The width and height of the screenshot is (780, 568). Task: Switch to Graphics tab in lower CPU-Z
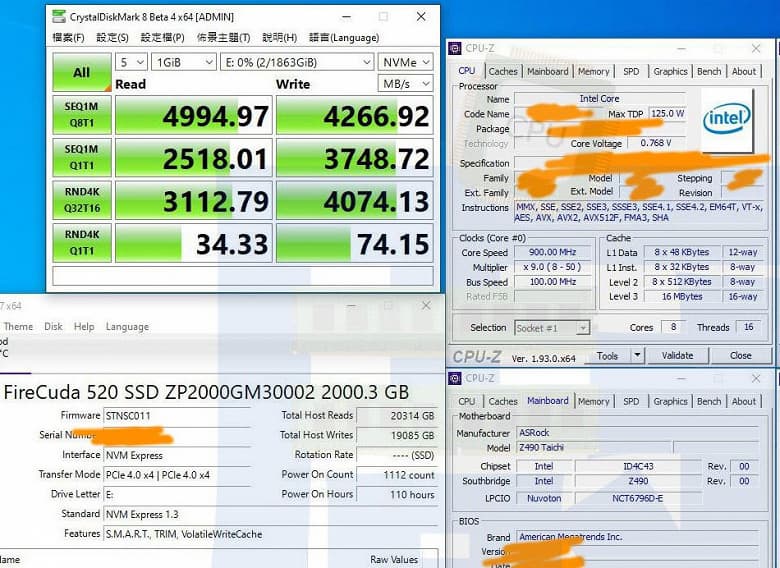click(x=670, y=401)
